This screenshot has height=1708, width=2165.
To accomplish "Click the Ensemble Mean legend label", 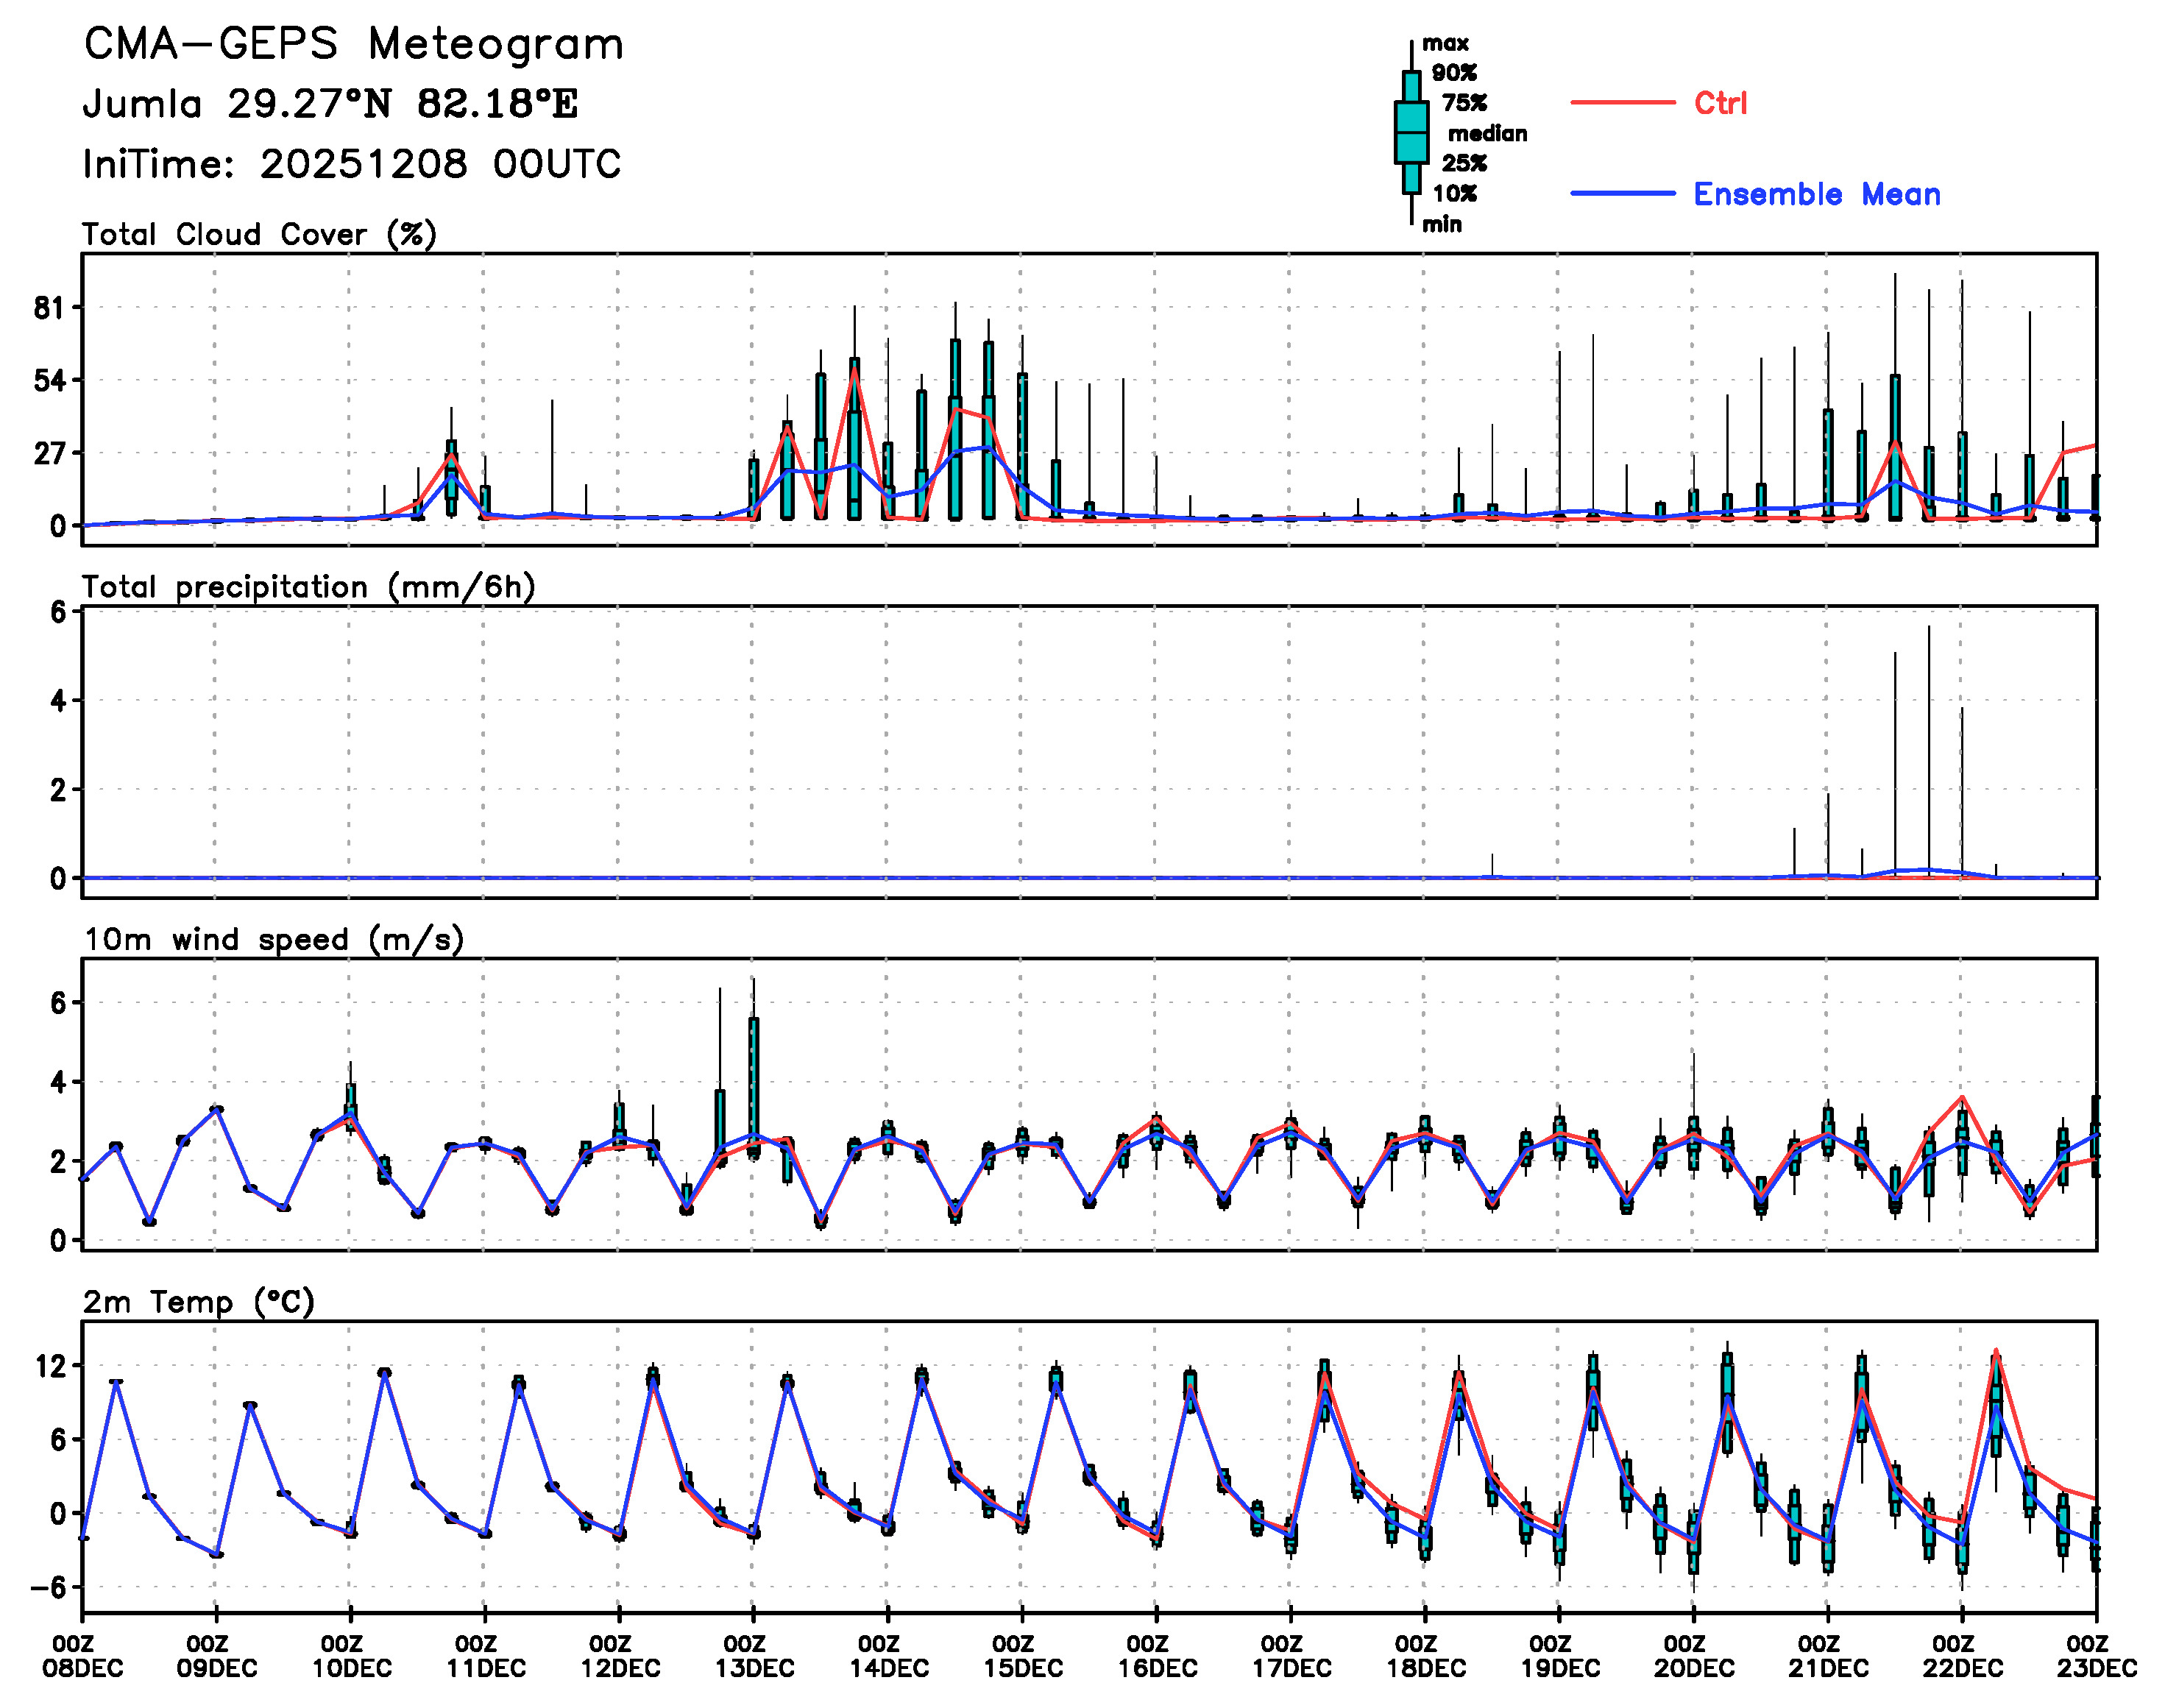I will (x=1816, y=194).
